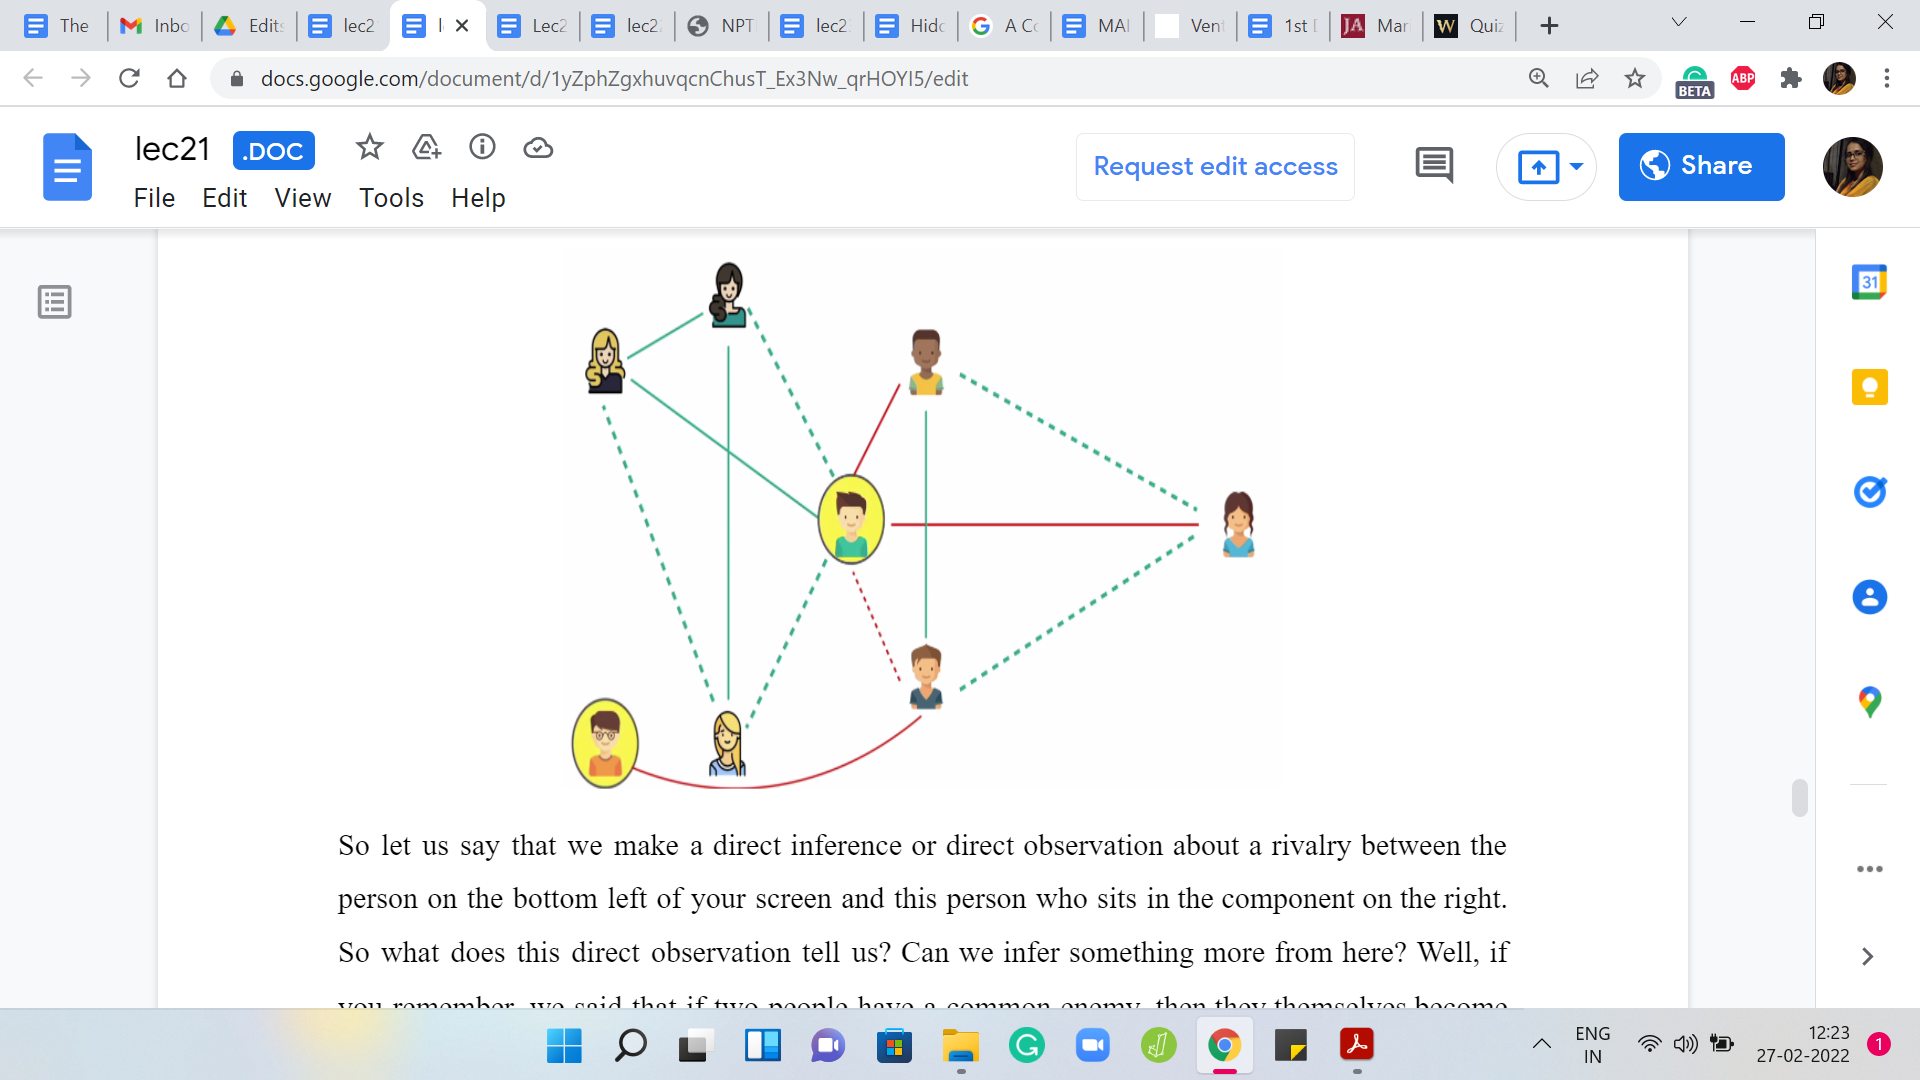This screenshot has width=1920, height=1080.
Task: Expand the browser tab search chevron
Action: (1679, 23)
